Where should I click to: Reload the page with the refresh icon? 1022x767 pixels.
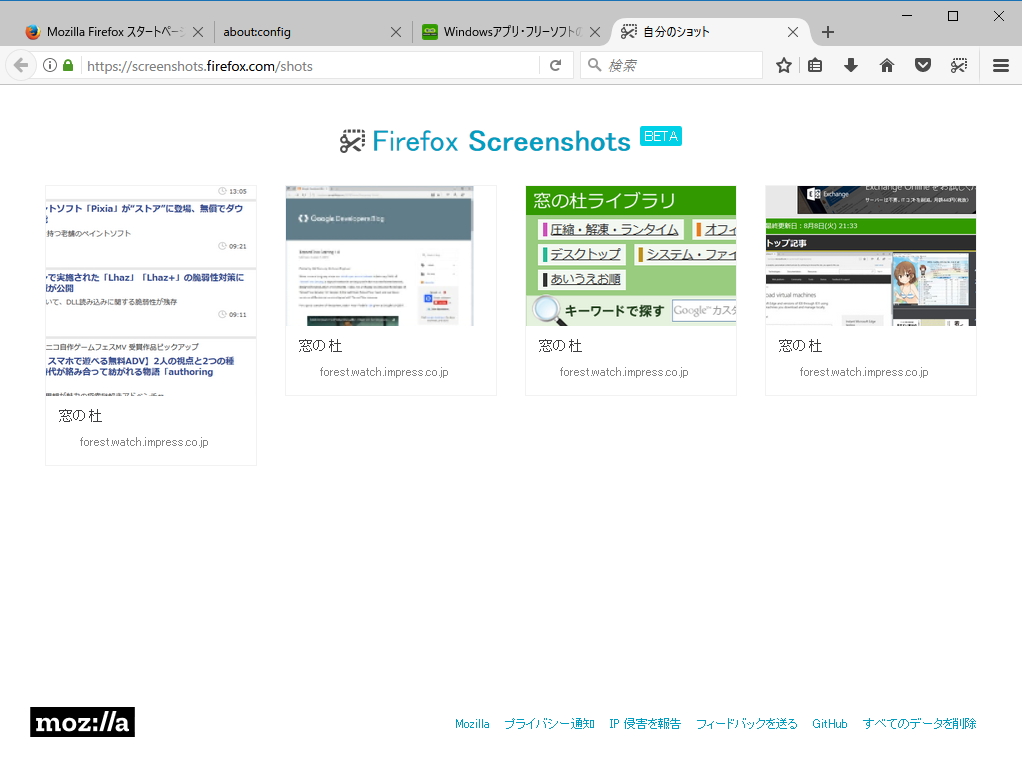(x=555, y=65)
